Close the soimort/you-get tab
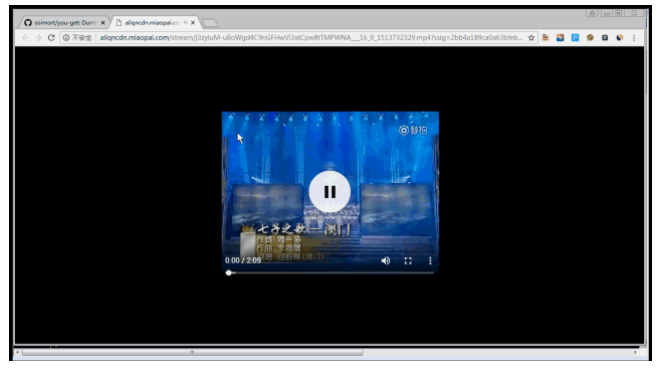The width and height of the screenshot is (660, 374). click(103, 23)
